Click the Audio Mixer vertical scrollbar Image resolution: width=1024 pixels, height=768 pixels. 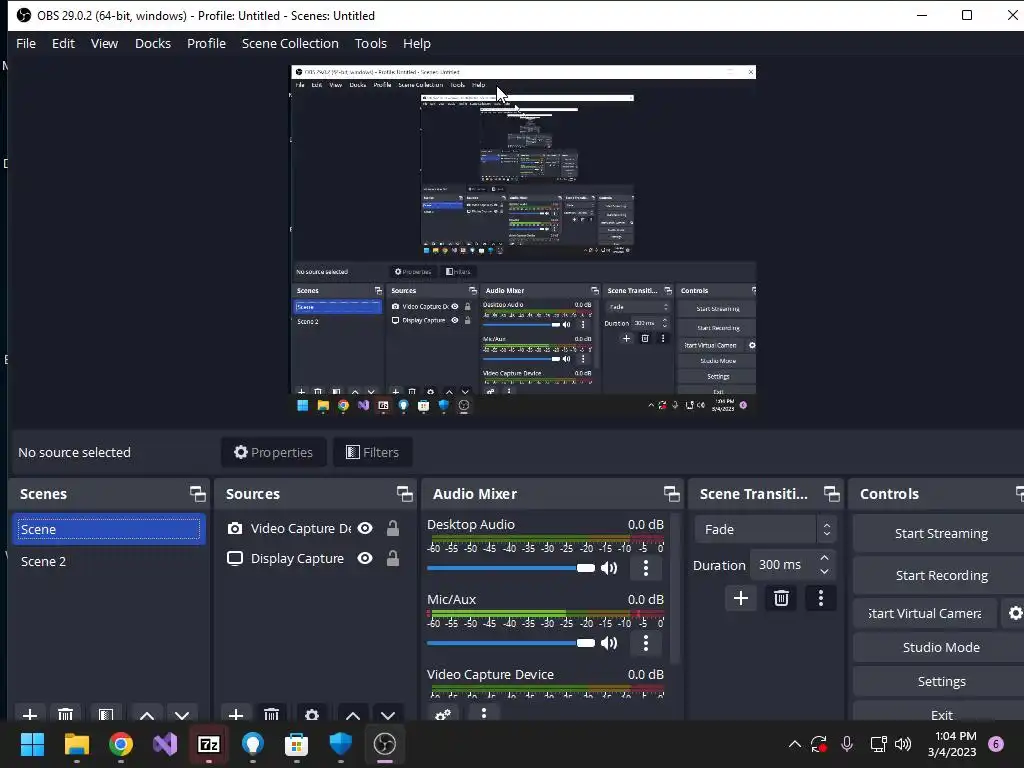pos(675,588)
